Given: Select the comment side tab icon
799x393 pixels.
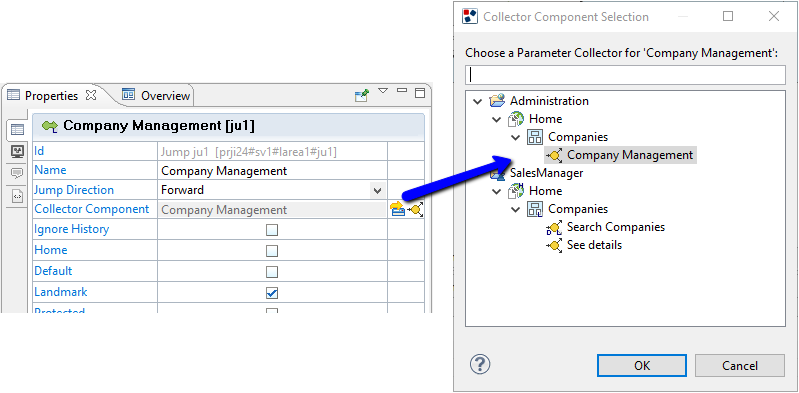Looking at the screenshot, I should [17, 174].
